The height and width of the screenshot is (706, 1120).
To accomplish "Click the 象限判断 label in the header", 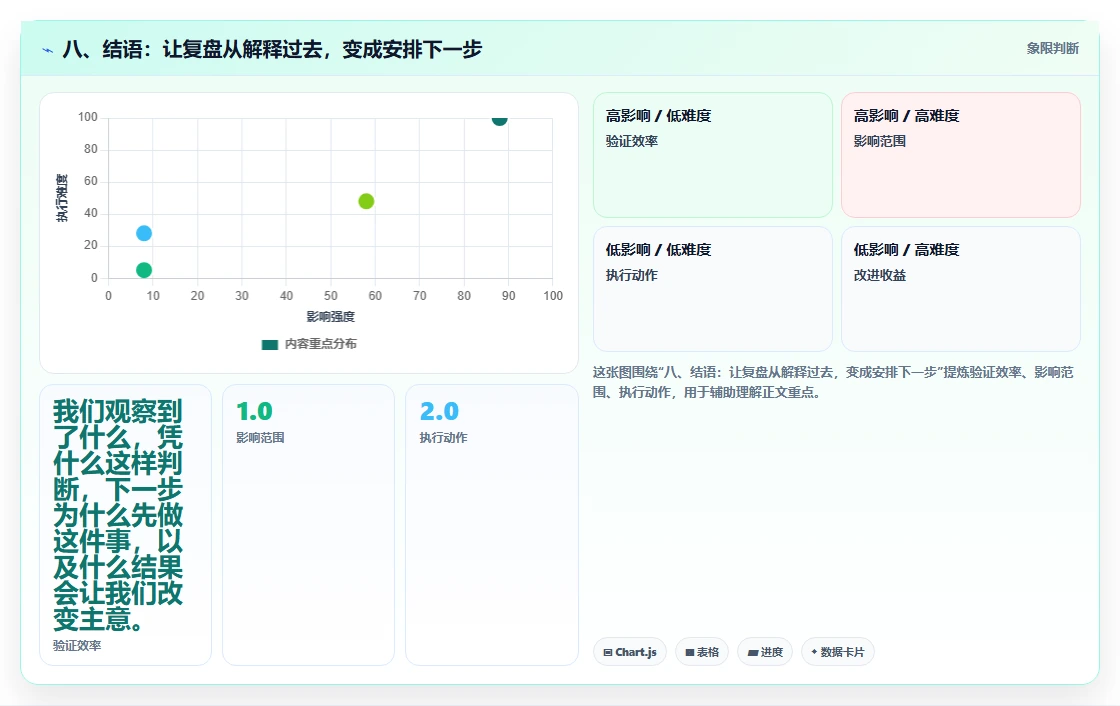I will point(1052,49).
